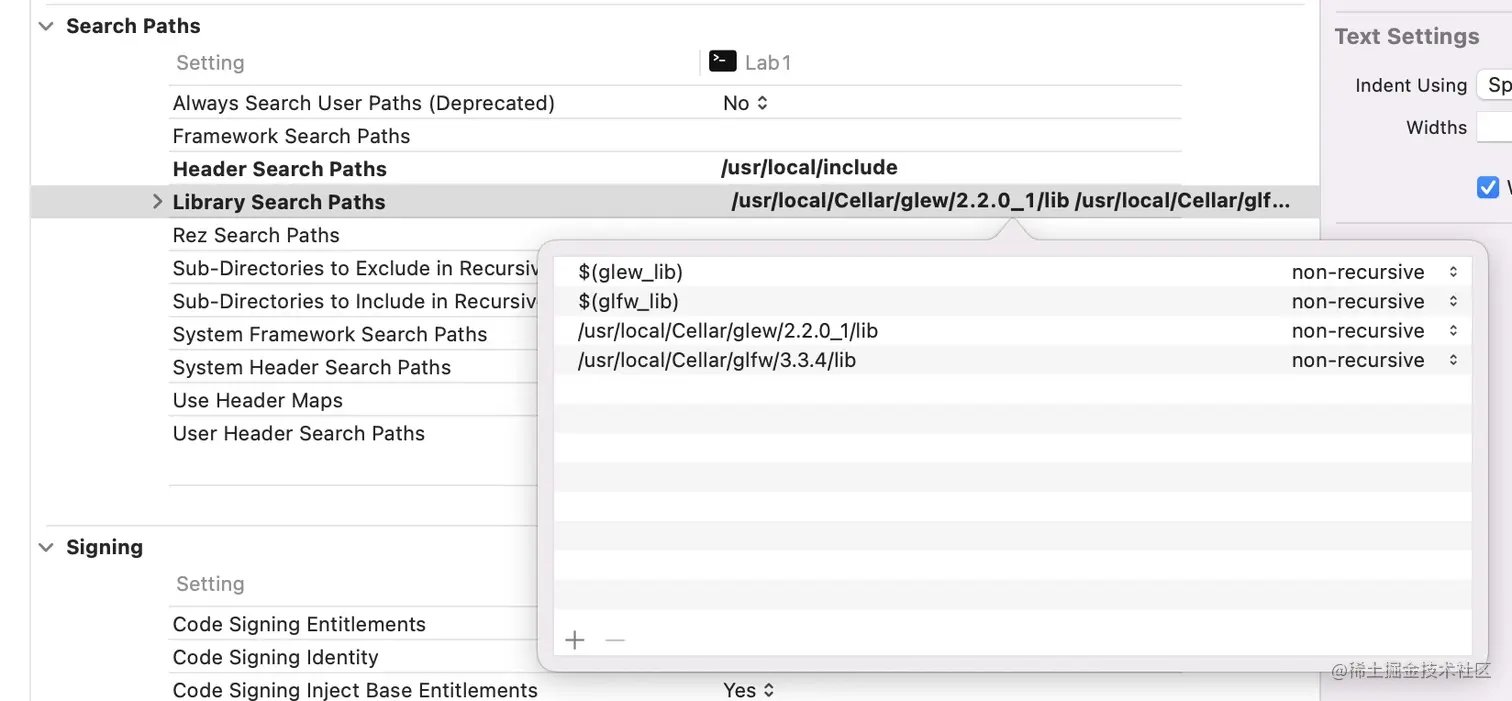Collapse the Signing section
Screen dimensions: 1512x701
(46, 548)
